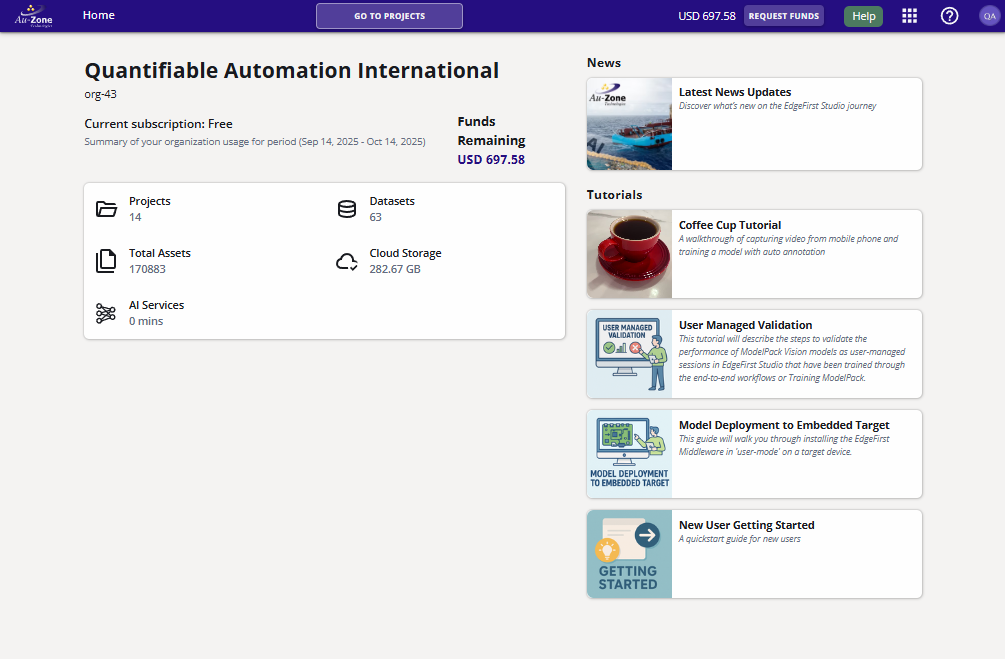Select Home in the navigation bar
Viewport: 1005px width, 660px height.
(98, 15)
